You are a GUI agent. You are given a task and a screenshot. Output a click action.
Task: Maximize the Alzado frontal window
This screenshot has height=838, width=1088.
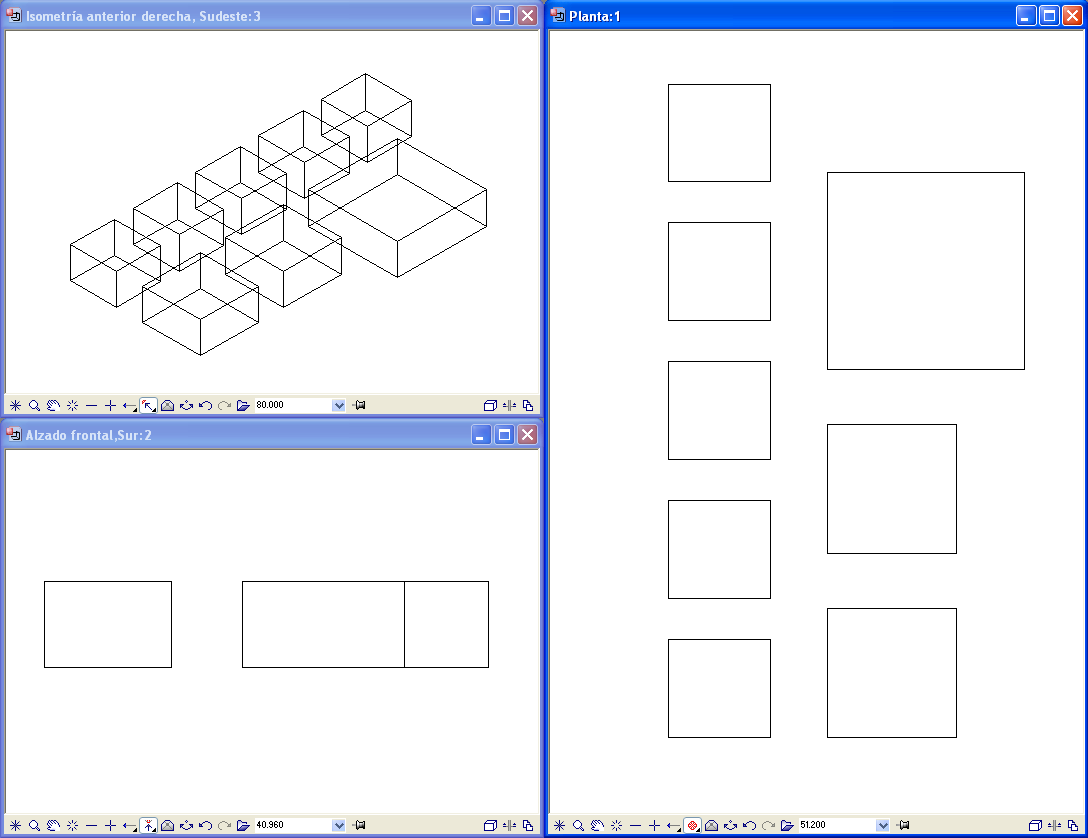[x=505, y=435]
